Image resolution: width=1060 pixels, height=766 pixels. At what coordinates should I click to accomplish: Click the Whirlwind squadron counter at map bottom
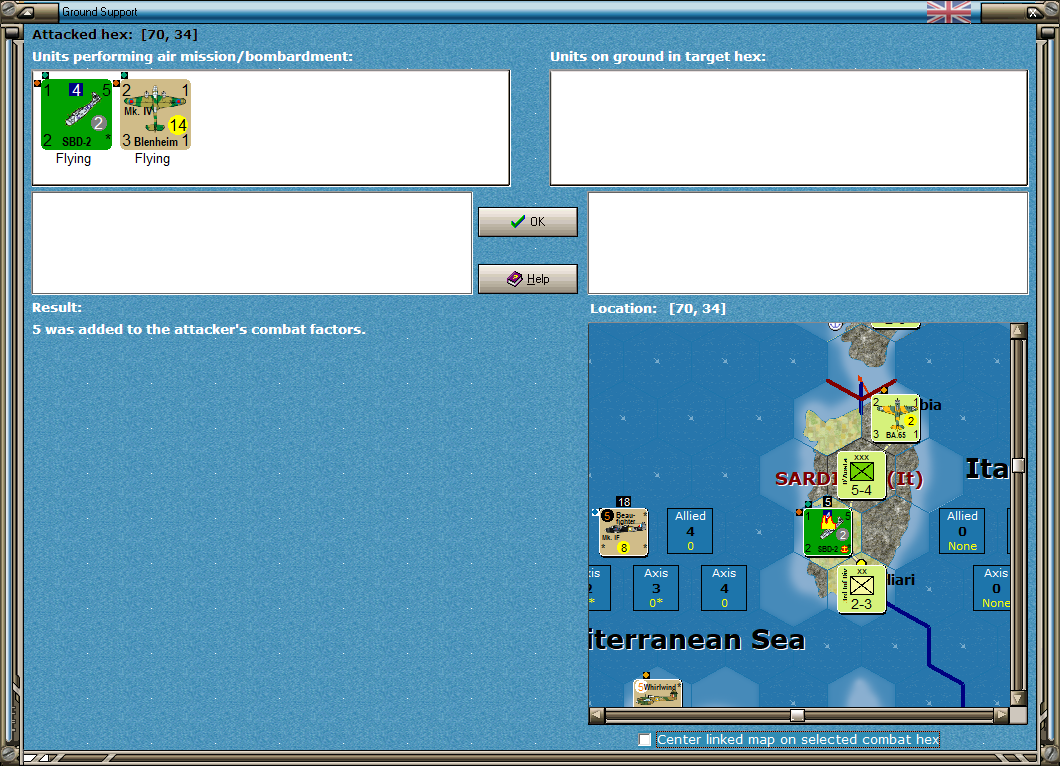pos(657,690)
